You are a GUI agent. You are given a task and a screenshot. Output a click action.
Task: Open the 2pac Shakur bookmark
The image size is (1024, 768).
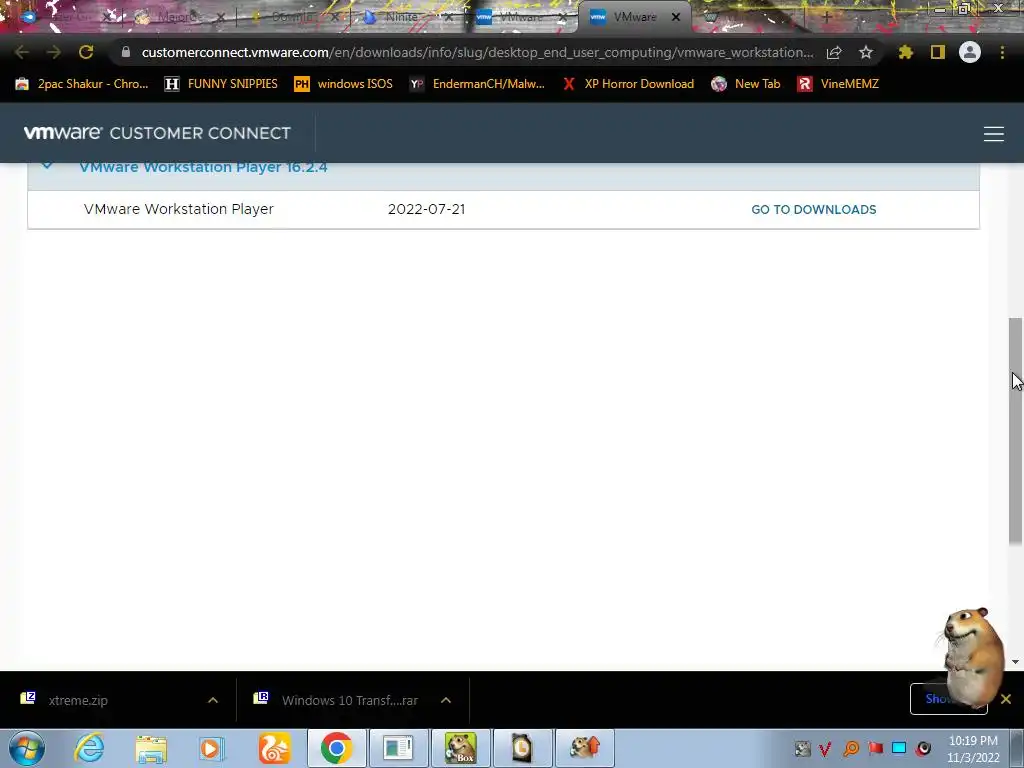point(82,84)
